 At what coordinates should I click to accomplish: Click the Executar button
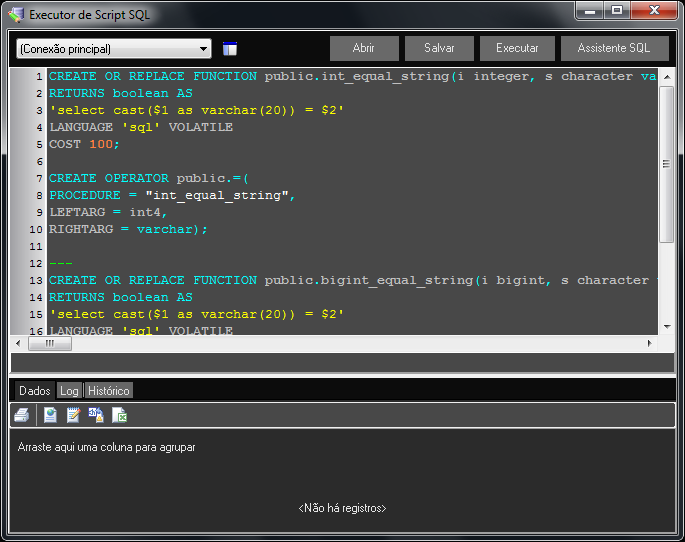click(517, 48)
